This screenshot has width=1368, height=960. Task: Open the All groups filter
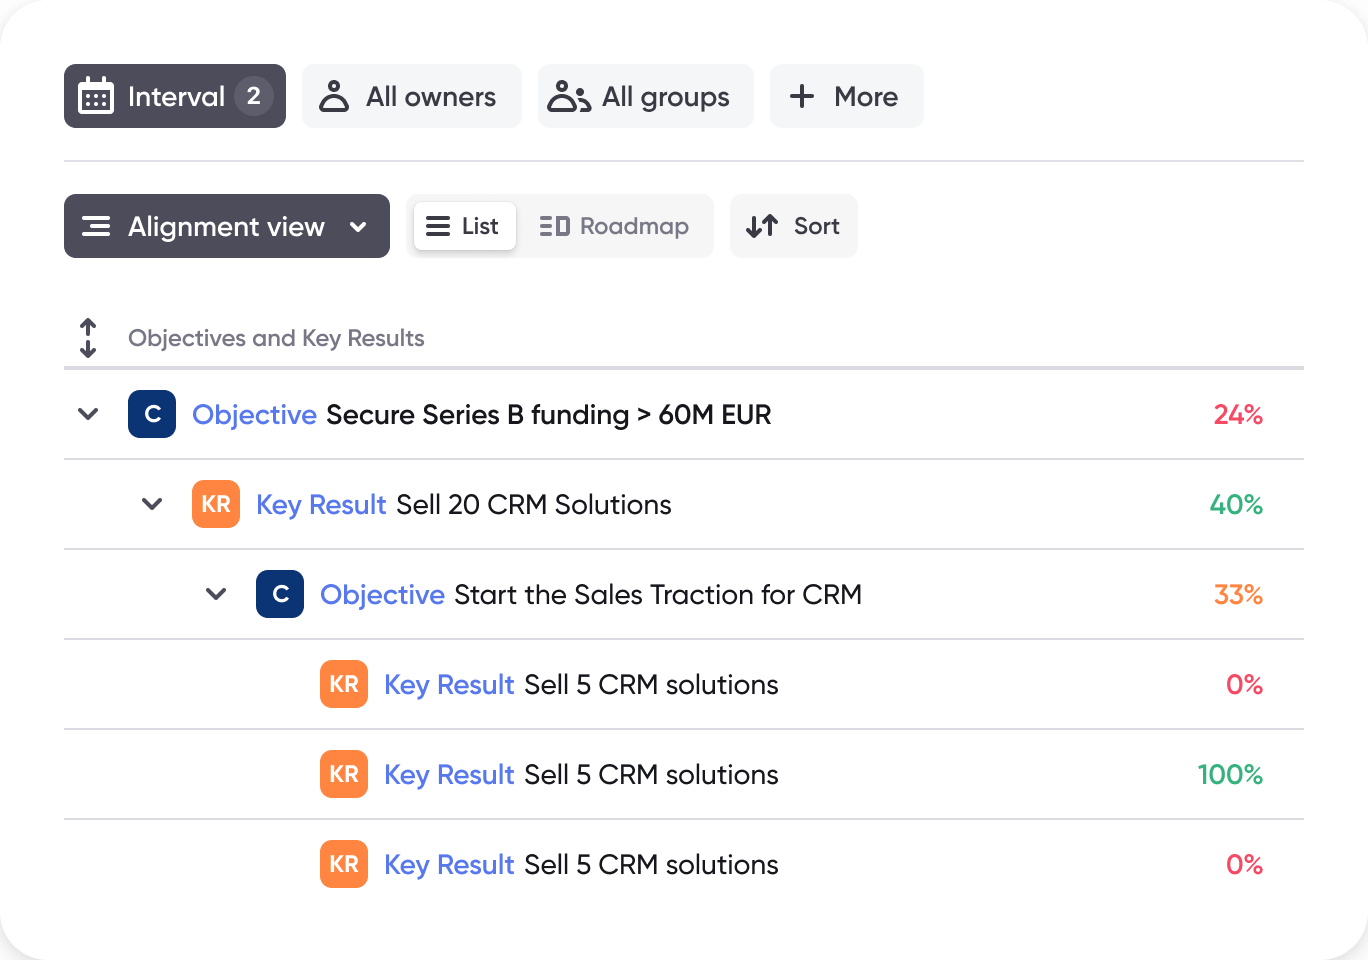pos(646,96)
